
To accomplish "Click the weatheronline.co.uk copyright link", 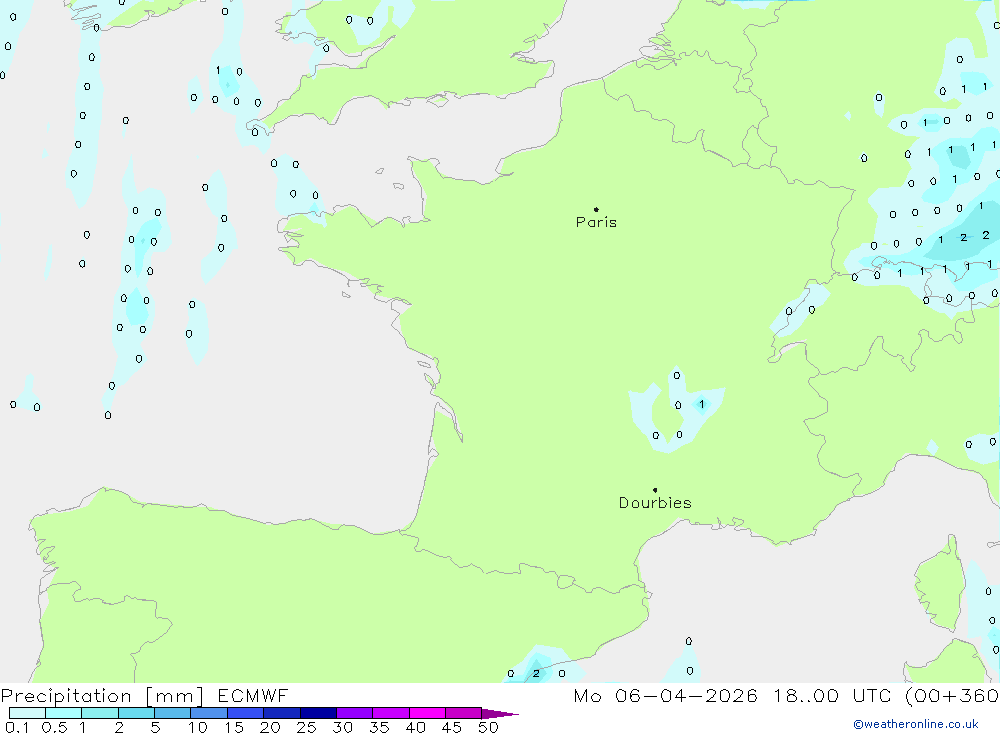I will (x=916, y=724).
